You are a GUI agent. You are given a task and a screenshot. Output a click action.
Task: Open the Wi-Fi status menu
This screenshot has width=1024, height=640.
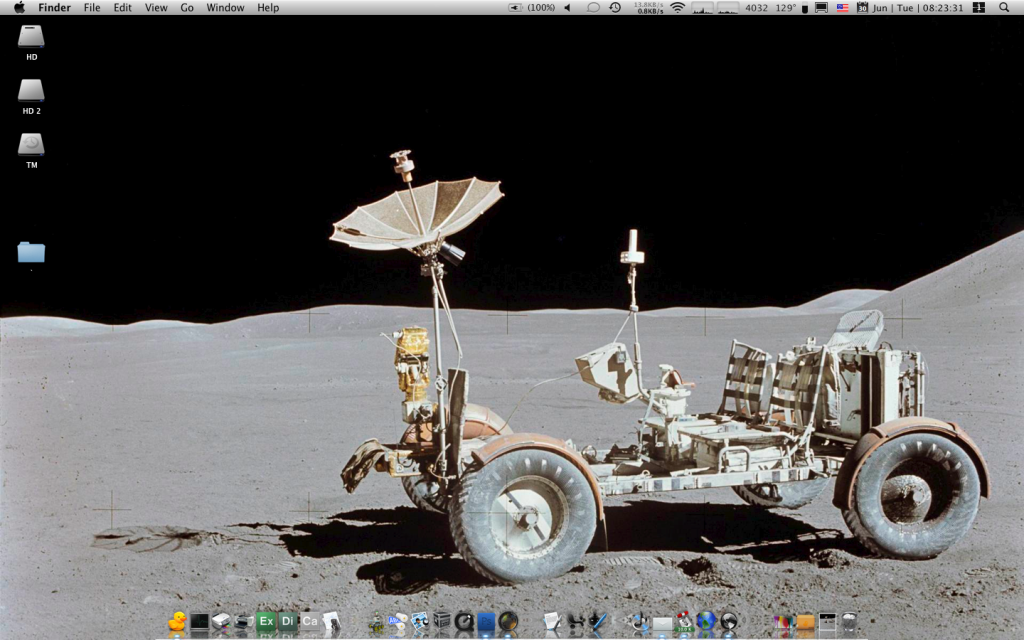[677, 7]
